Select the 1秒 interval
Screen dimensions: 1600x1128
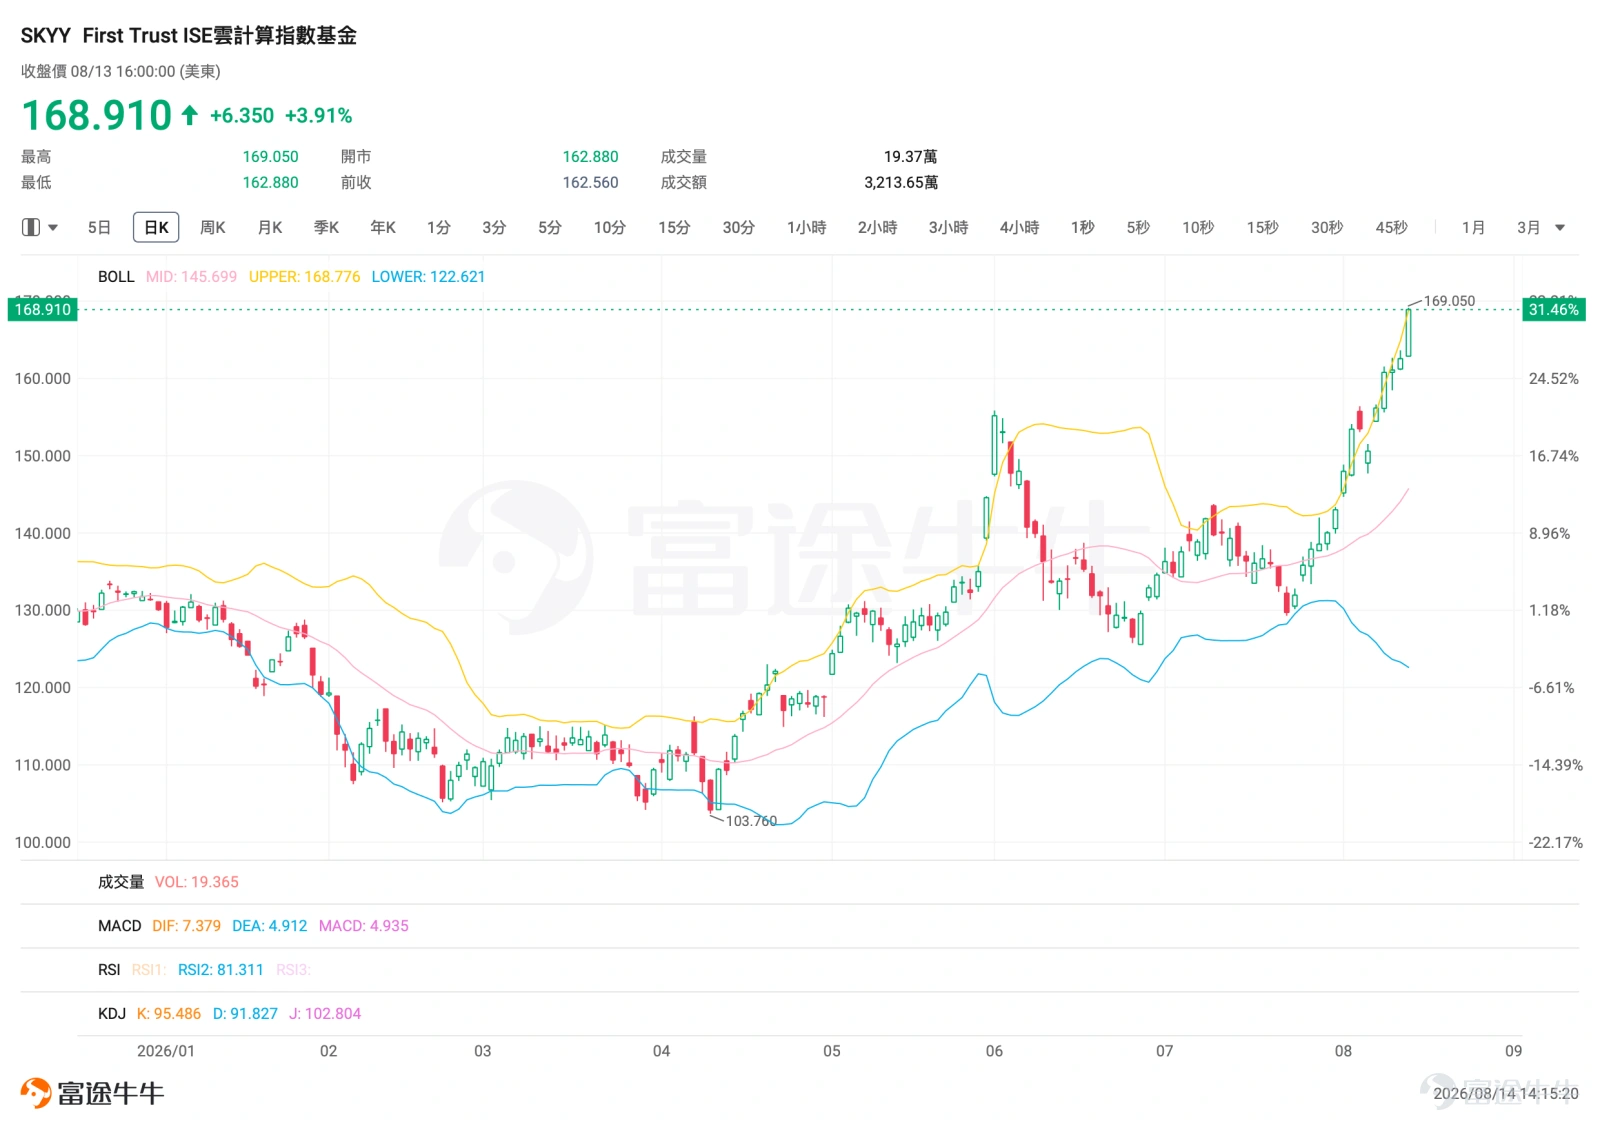[1083, 228]
